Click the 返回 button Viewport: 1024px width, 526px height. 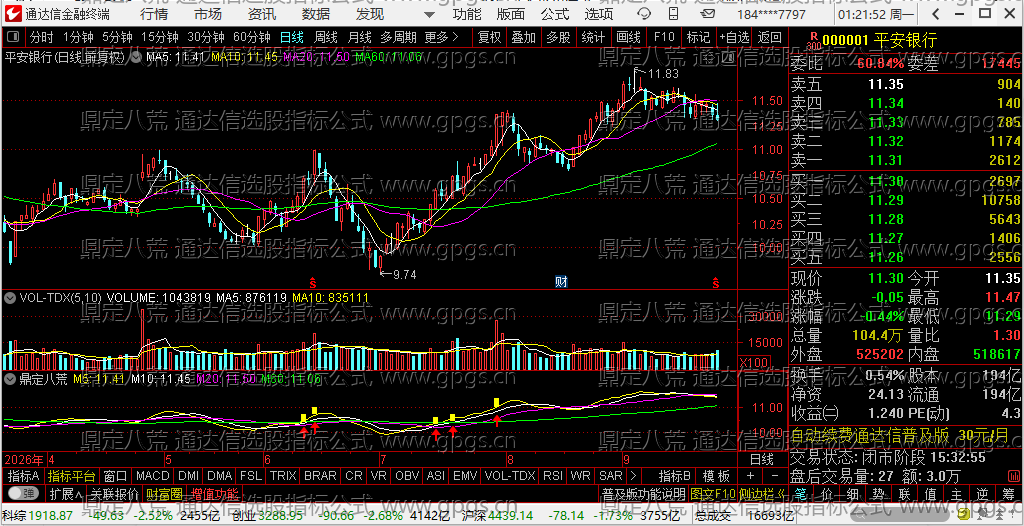tap(769, 37)
